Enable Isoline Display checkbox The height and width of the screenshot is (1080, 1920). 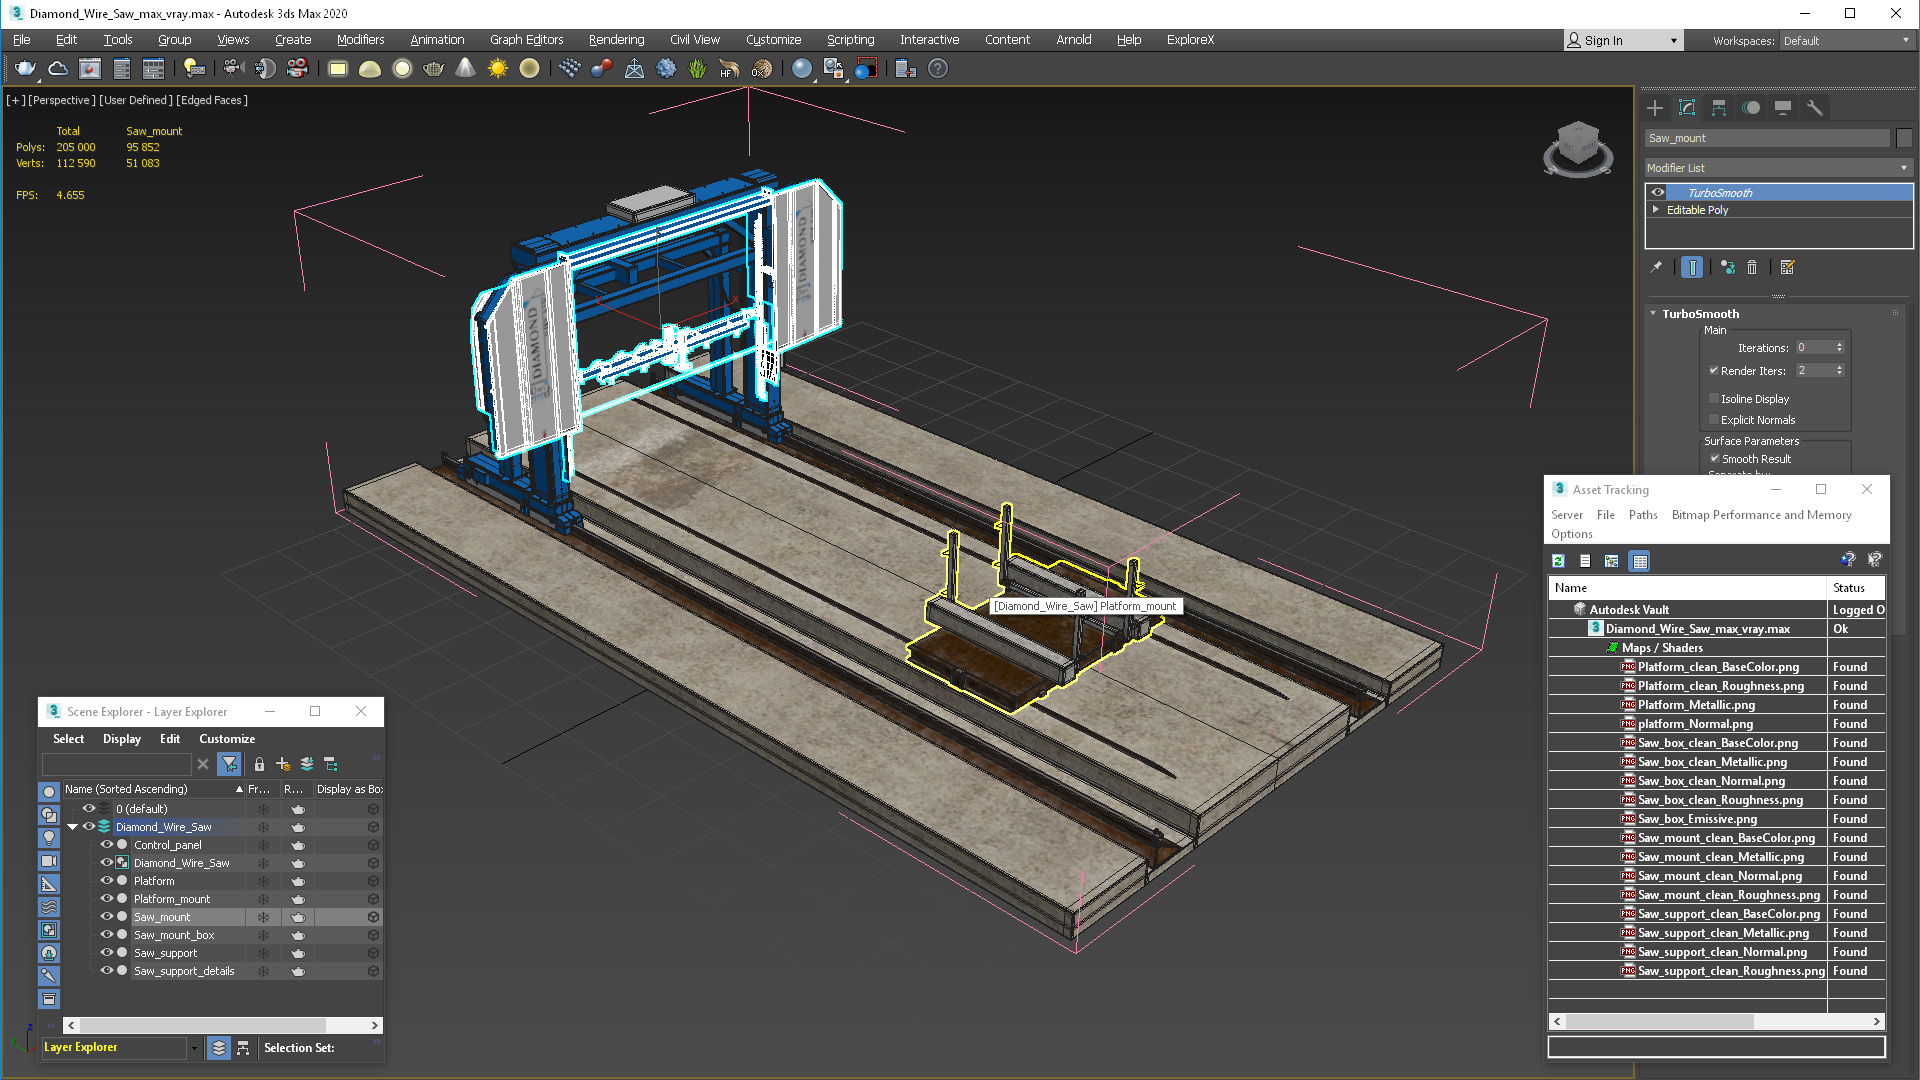coord(1714,398)
